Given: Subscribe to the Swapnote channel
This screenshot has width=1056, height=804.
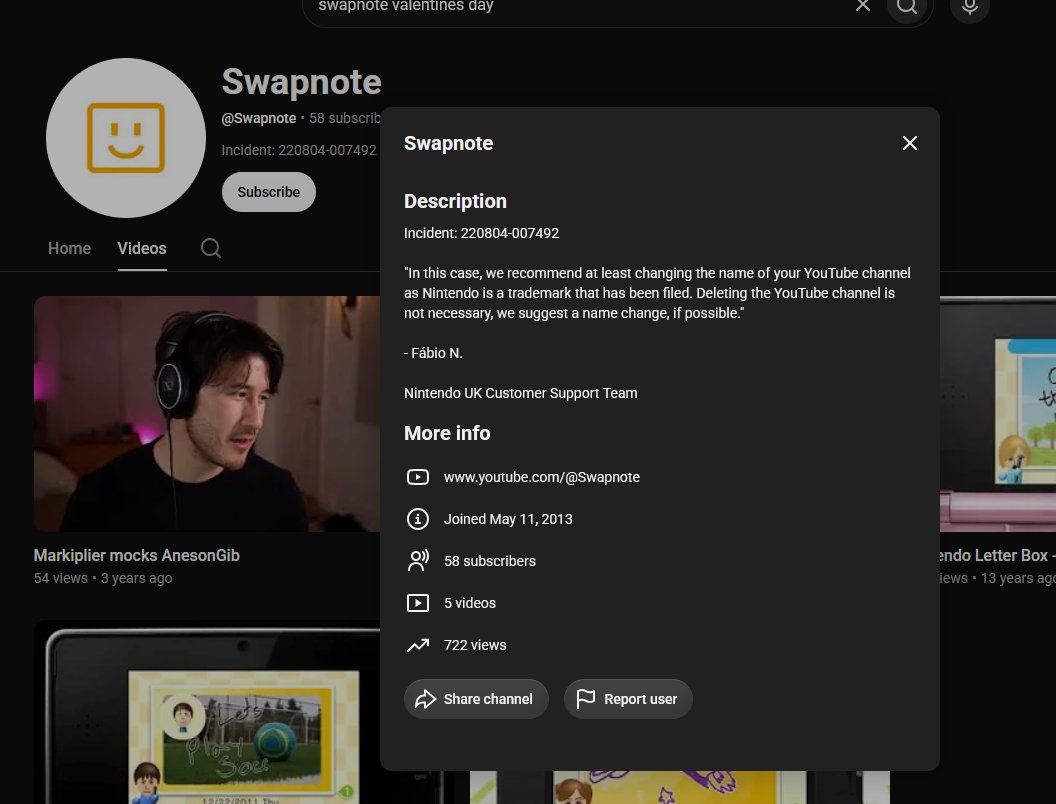Looking at the screenshot, I should pyautogui.click(x=269, y=192).
